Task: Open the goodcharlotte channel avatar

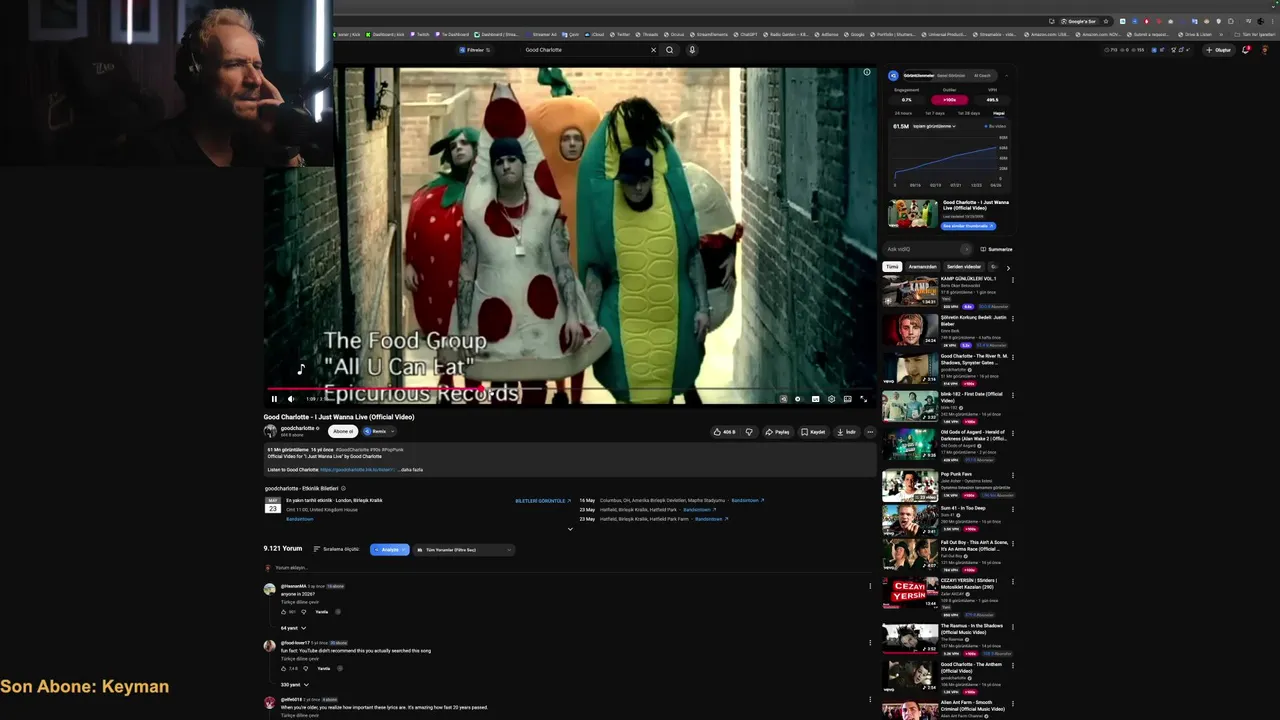Action: pos(270,431)
